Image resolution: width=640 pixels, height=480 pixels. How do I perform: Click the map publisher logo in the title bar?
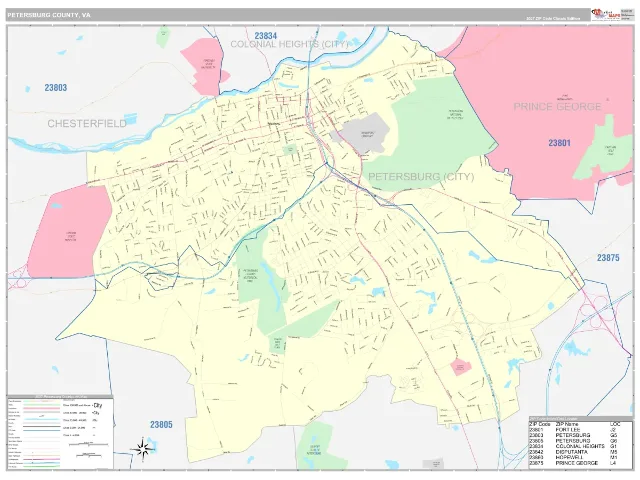[x=605, y=14]
